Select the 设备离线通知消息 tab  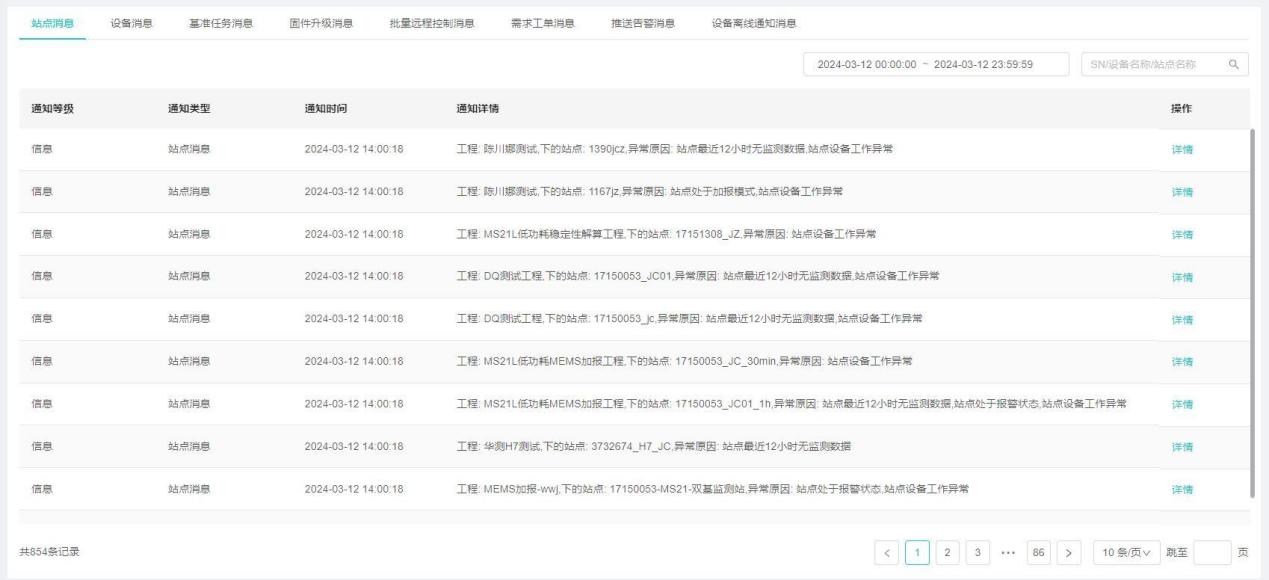coord(754,23)
